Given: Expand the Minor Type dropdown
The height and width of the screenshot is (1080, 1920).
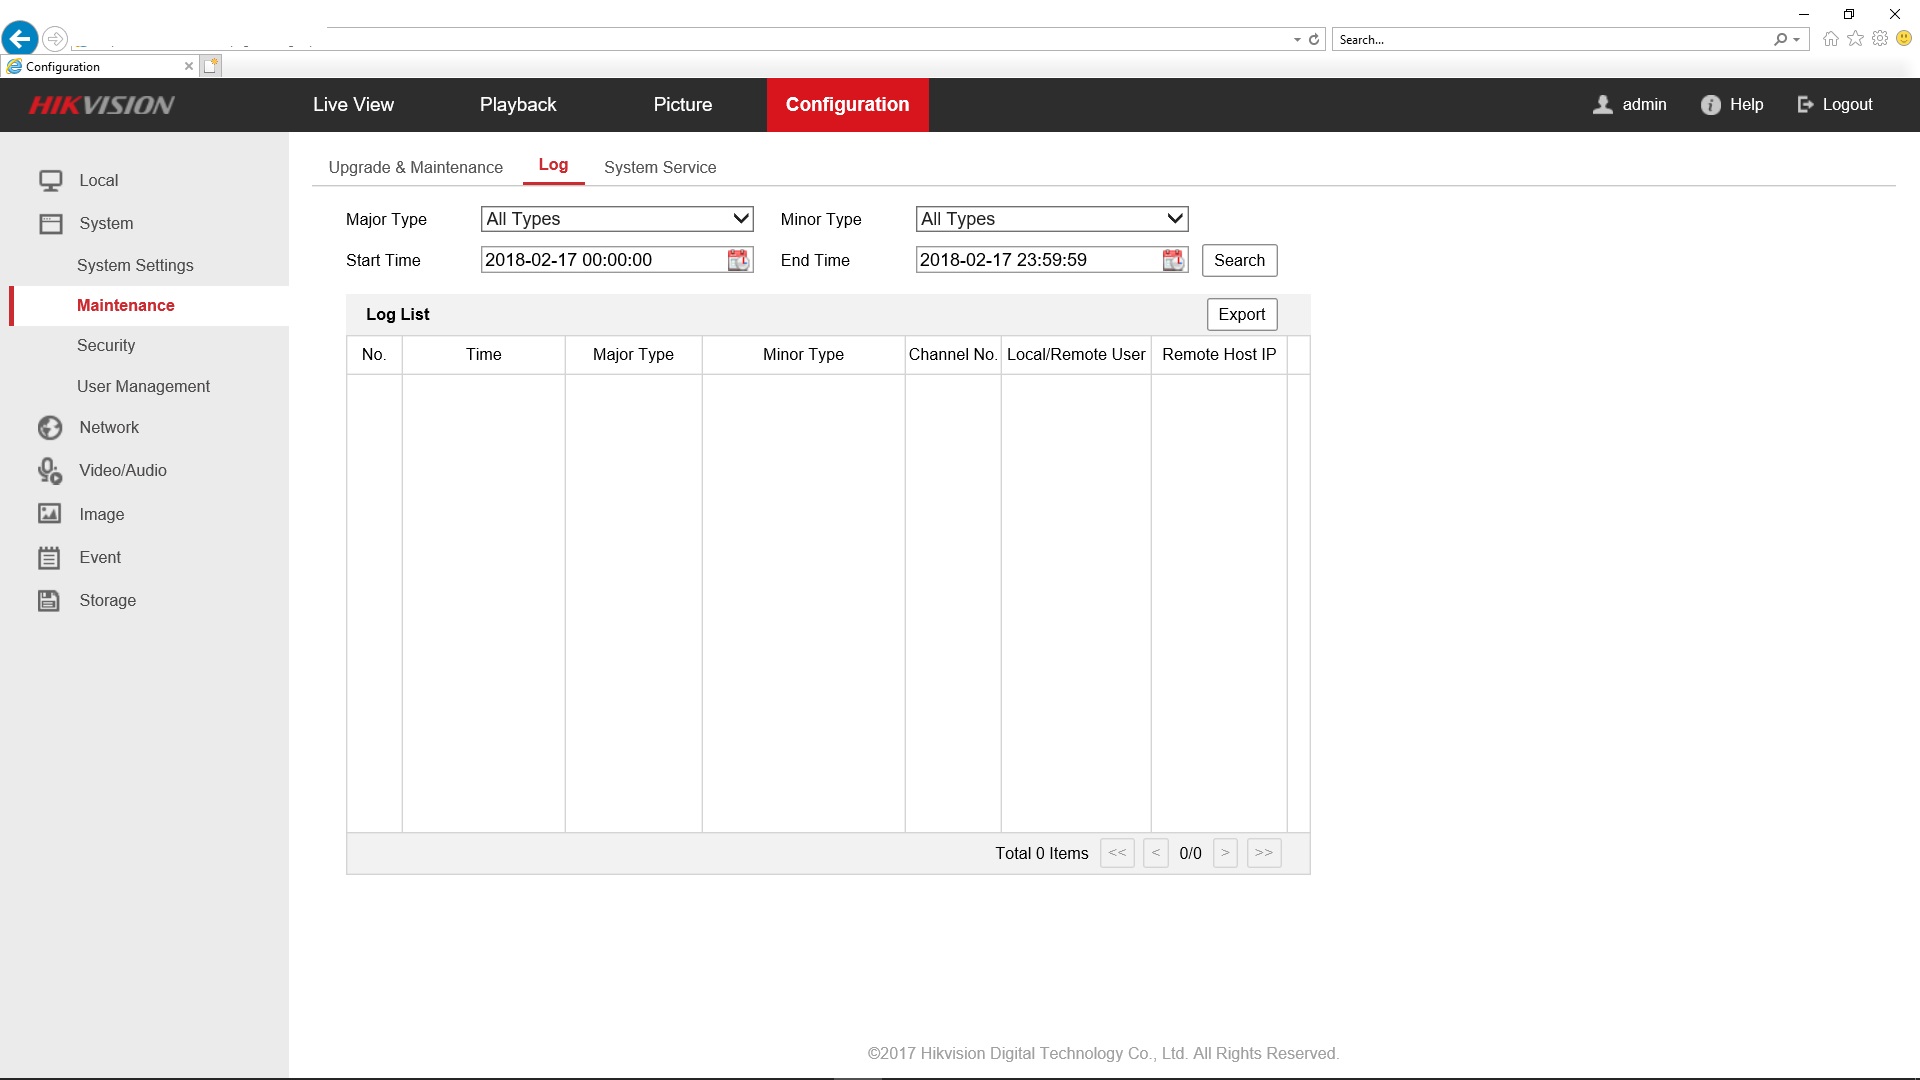Looking at the screenshot, I should [1052, 219].
